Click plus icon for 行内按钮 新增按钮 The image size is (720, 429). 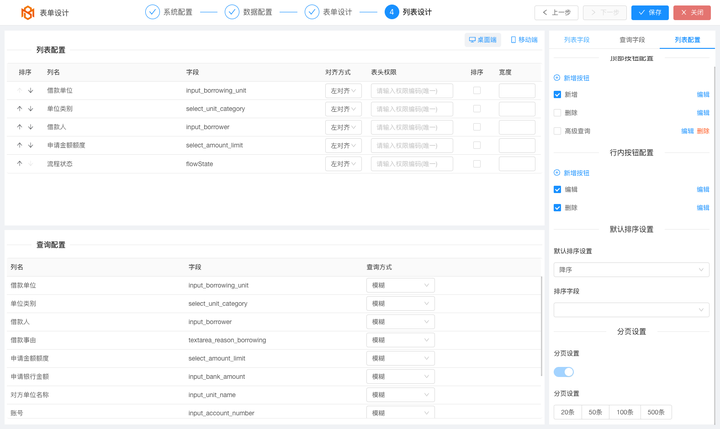(557, 173)
